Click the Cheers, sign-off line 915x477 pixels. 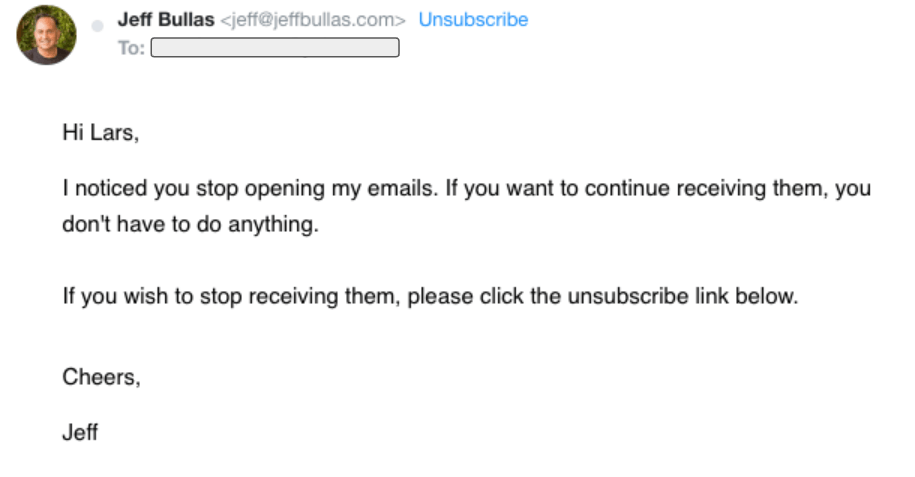click(x=102, y=377)
